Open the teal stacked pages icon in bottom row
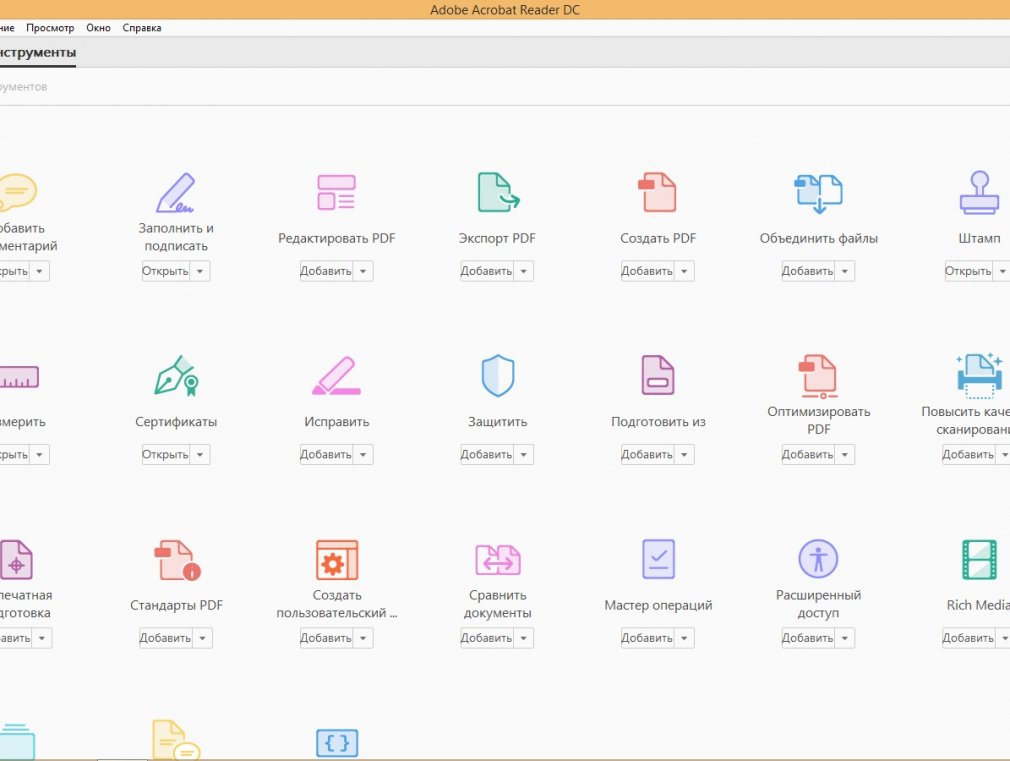The image size is (1010, 761). point(17,742)
